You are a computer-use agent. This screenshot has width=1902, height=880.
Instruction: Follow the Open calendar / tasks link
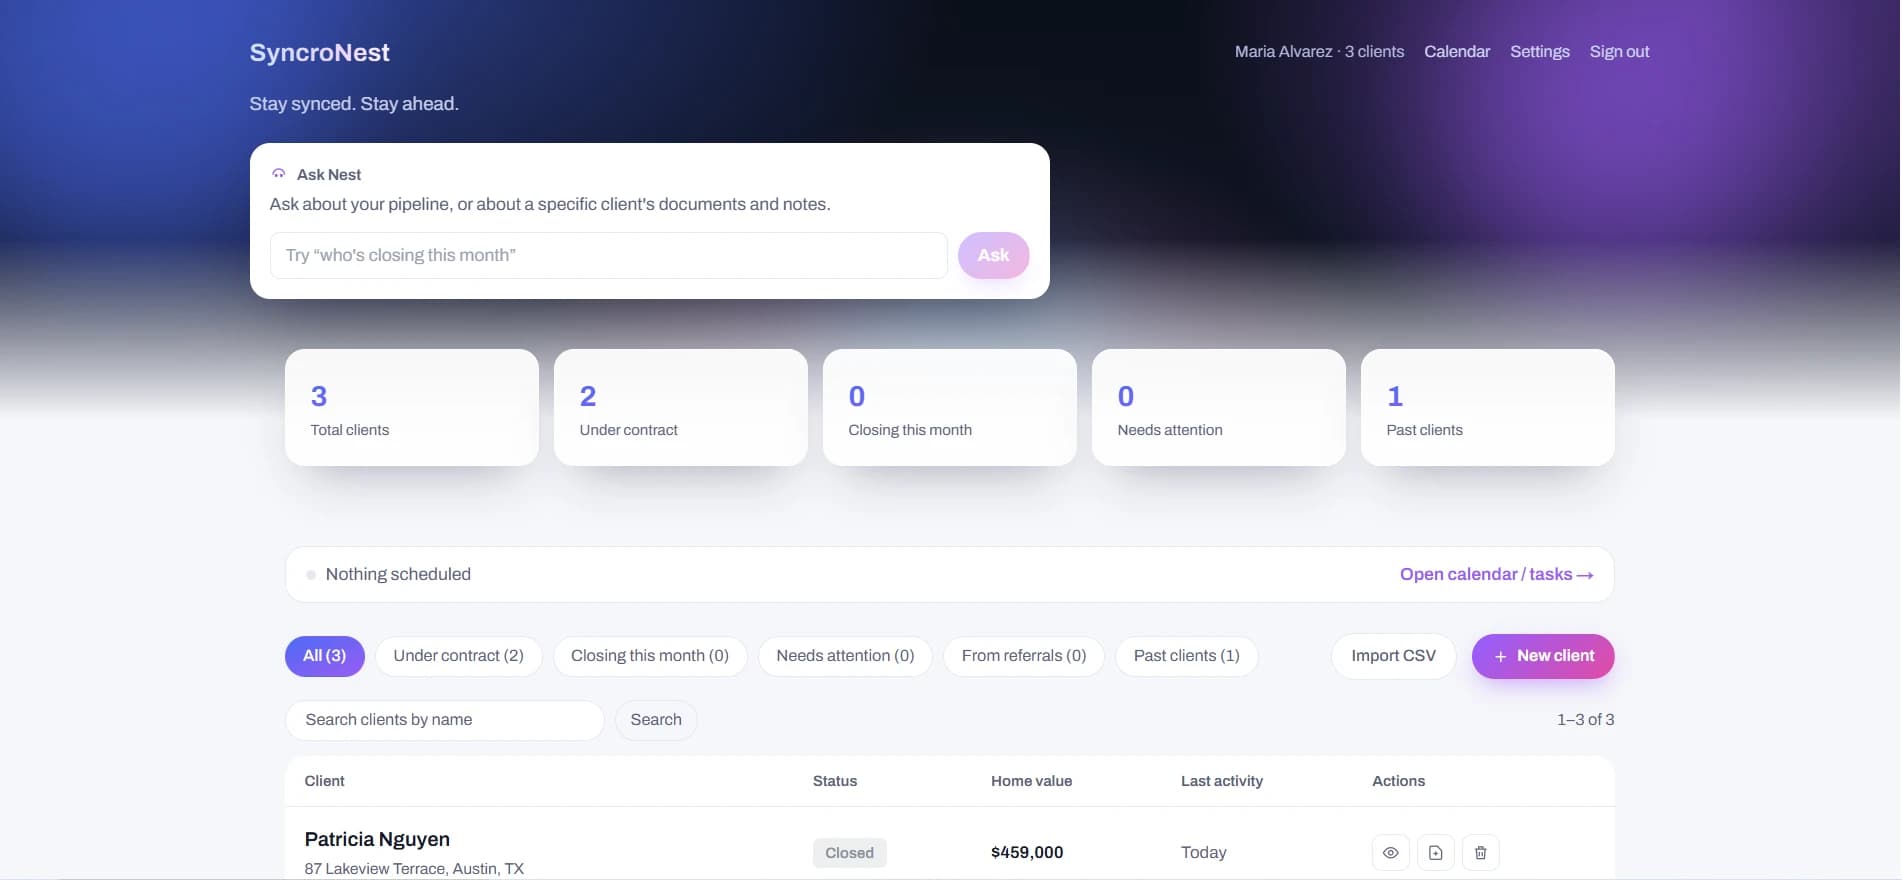(1496, 574)
